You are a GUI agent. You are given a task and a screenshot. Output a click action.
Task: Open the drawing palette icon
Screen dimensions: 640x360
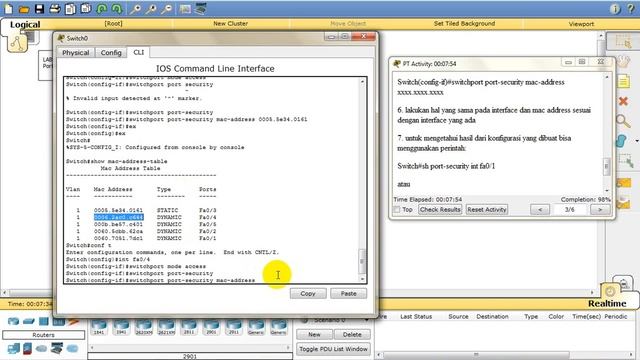(185, 9)
